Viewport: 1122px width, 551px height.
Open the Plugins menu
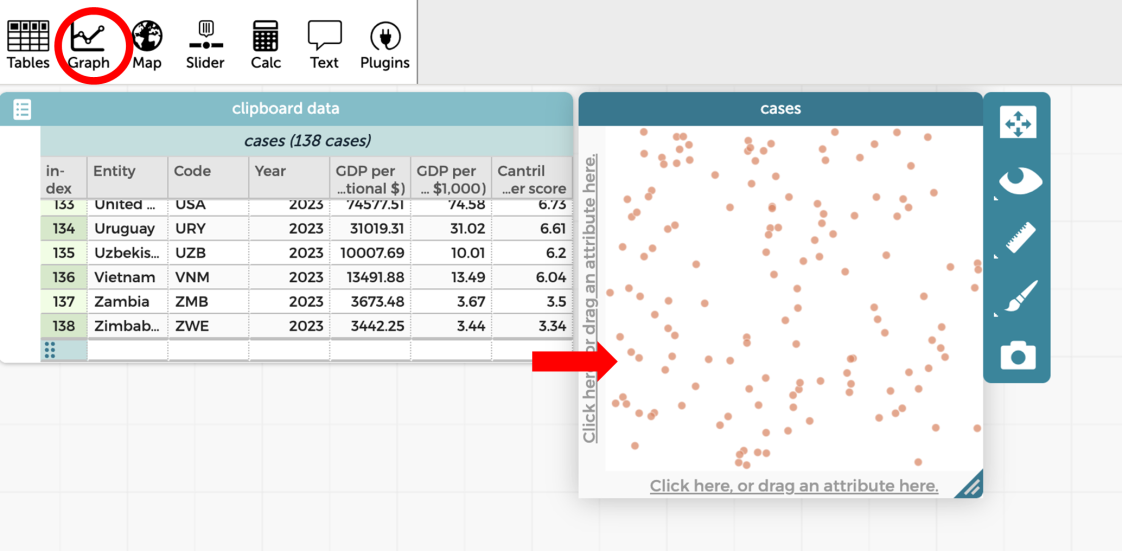coord(385,45)
